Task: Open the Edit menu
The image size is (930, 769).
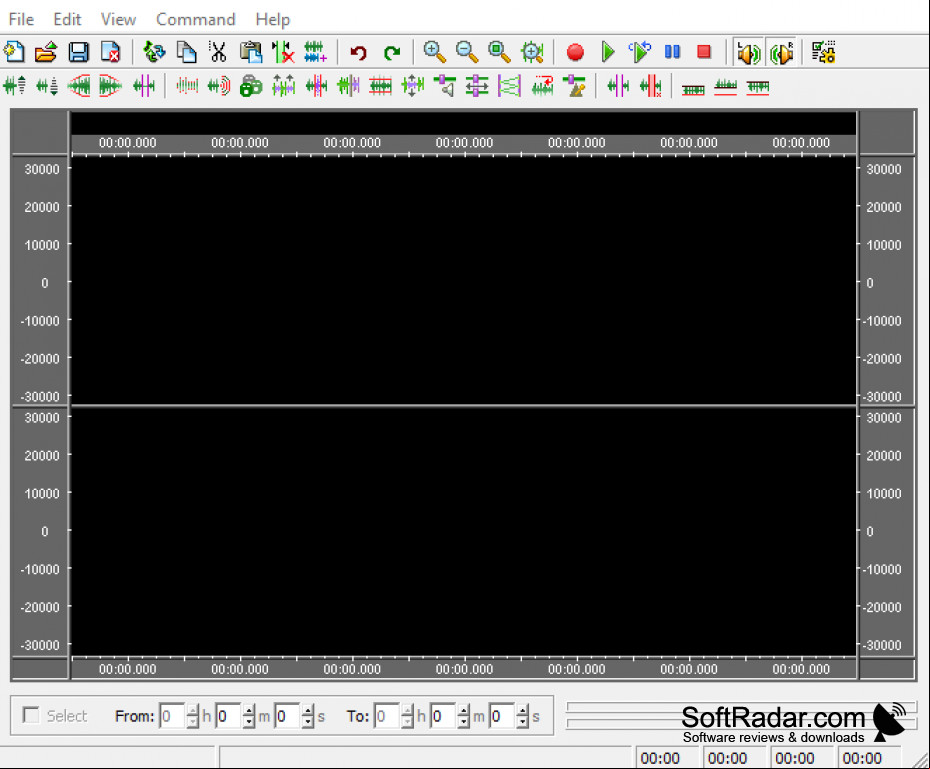Action: [67, 20]
